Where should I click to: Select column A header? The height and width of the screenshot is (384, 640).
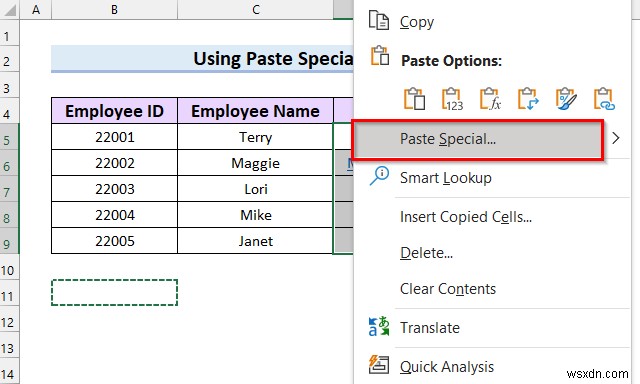click(36, 10)
